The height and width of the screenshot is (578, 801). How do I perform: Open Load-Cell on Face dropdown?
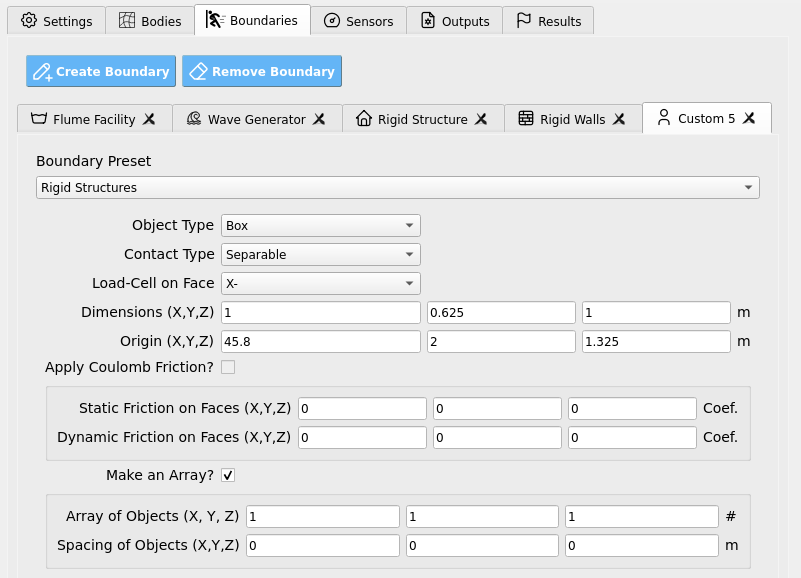321,284
